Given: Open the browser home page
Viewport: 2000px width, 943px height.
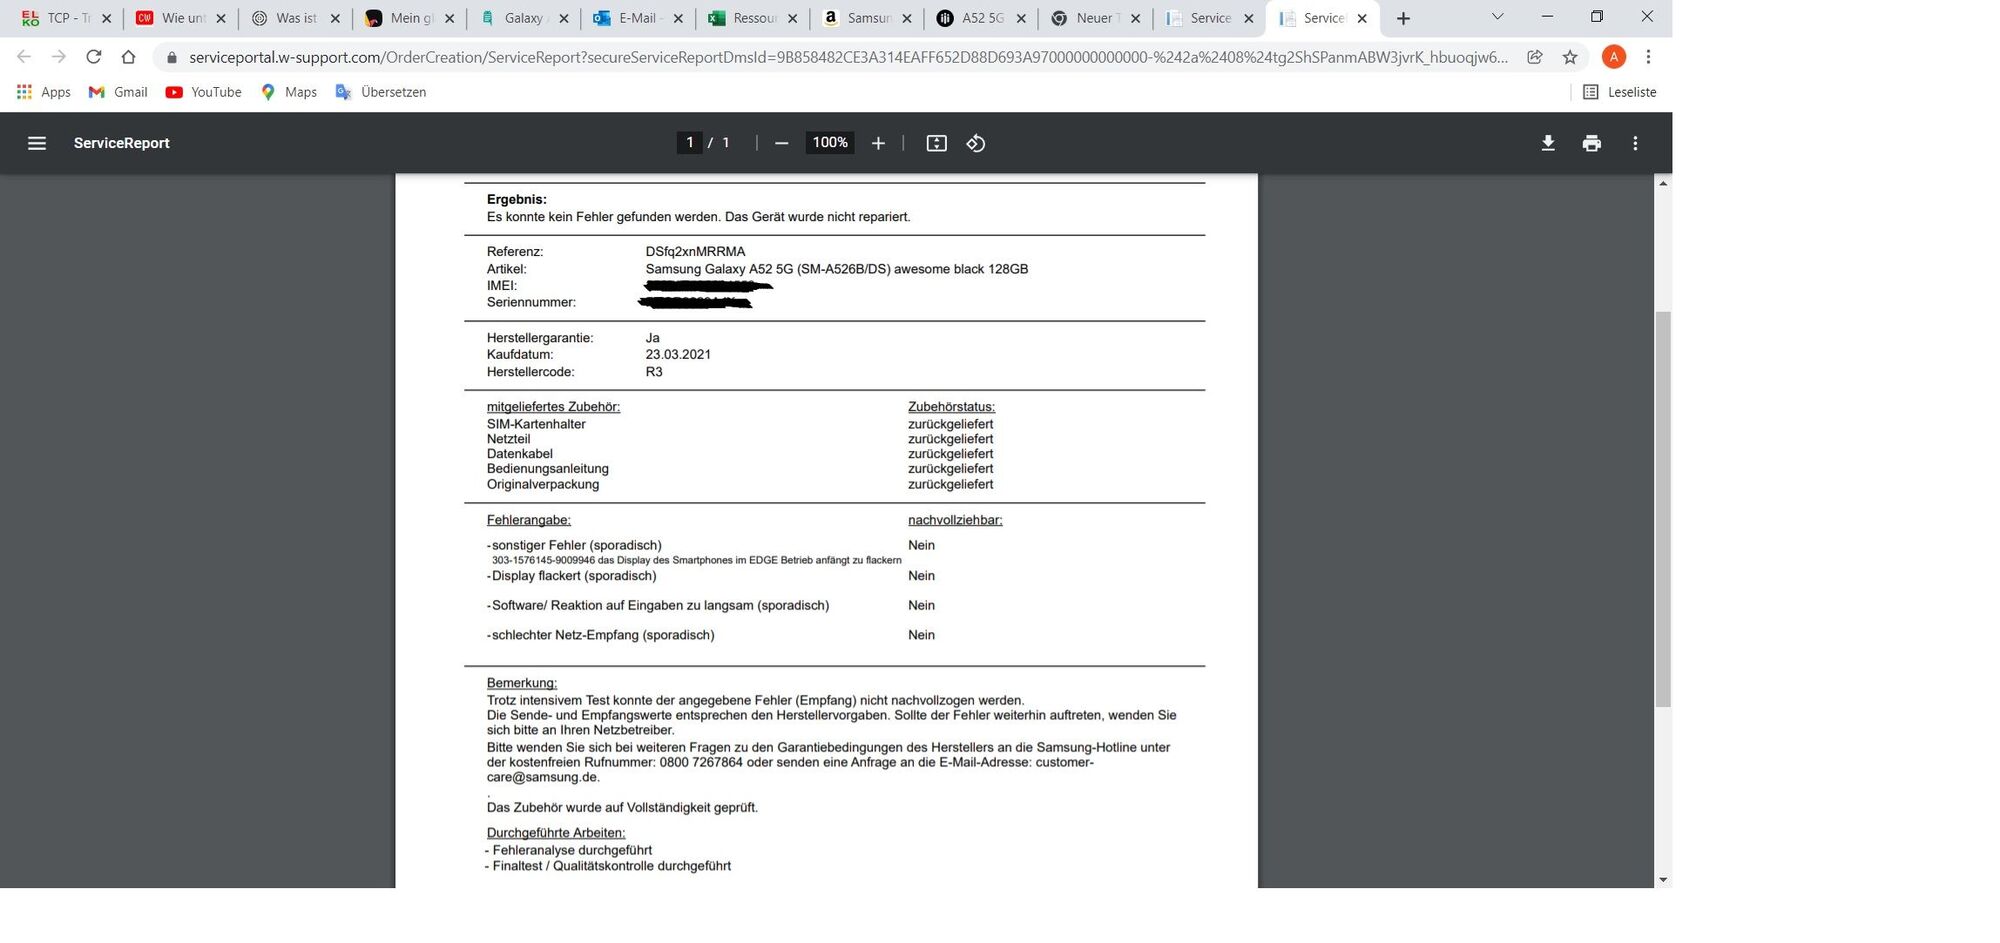Looking at the screenshot, I should pos(128,57).
